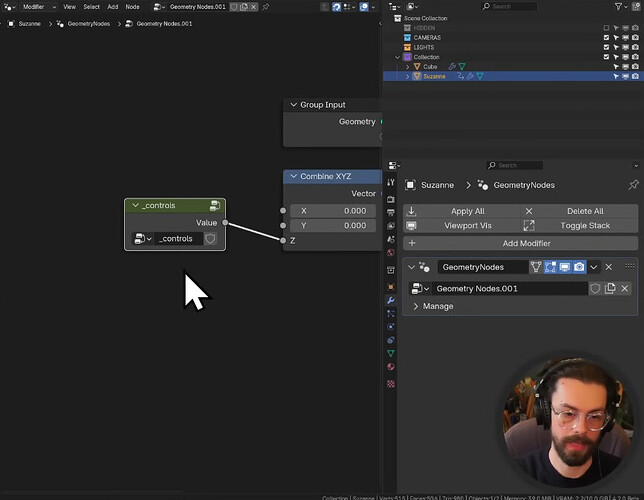Click the modifier wrench icon on Cube row
The height and width of the screenshot is (500, 644).
452,67
